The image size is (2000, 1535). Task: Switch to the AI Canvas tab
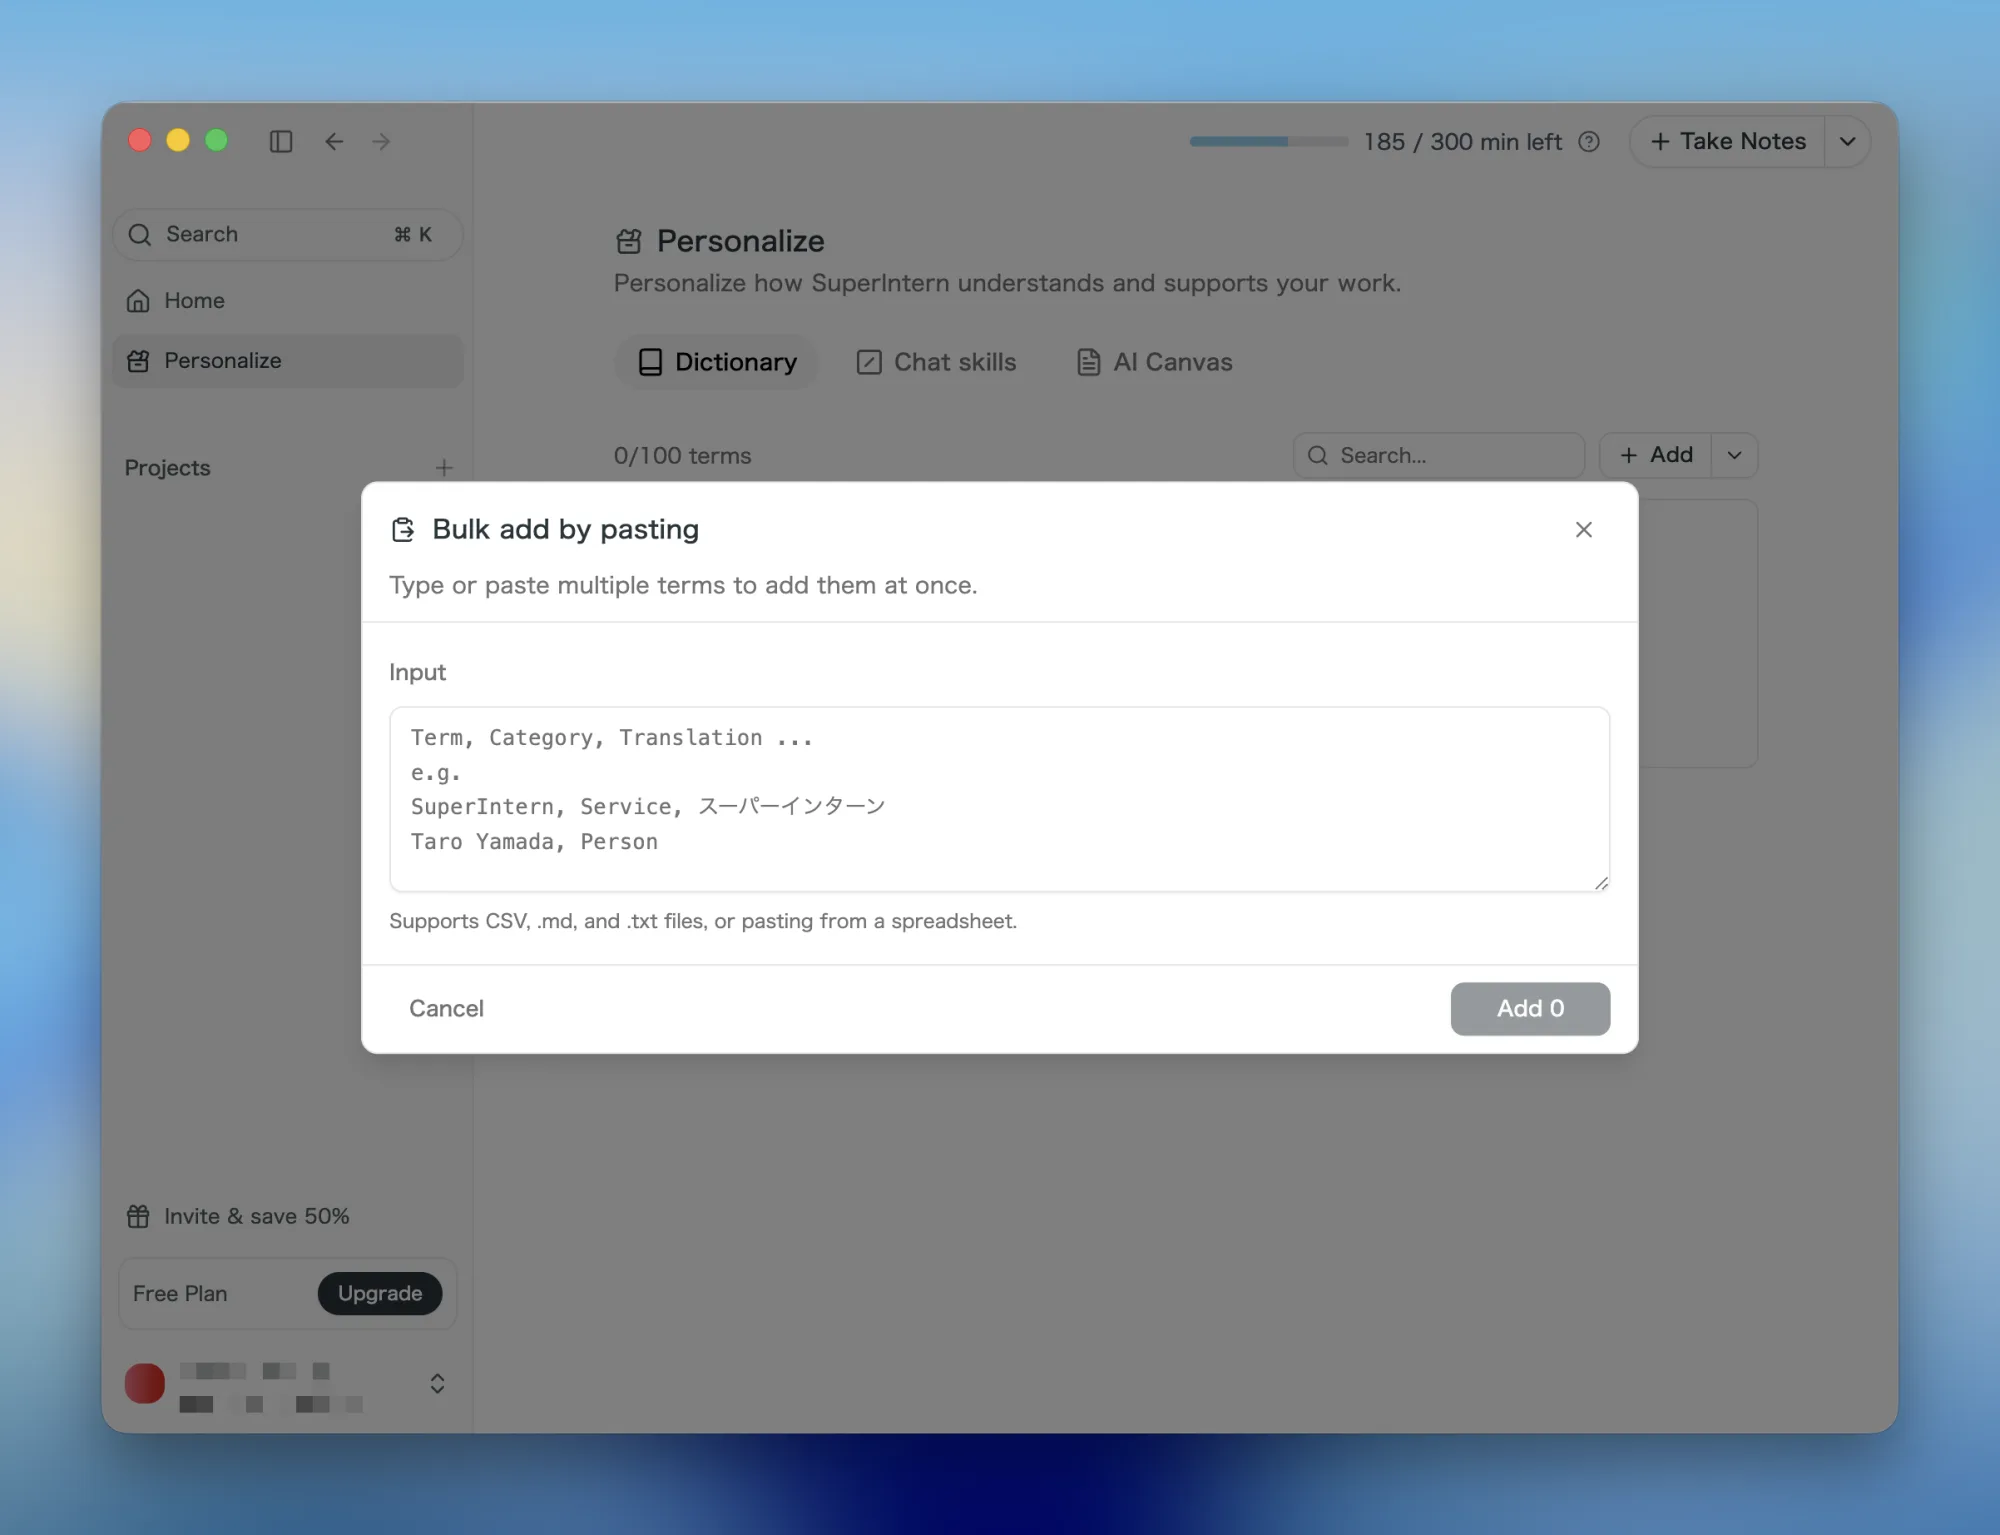pos(1155,362)
